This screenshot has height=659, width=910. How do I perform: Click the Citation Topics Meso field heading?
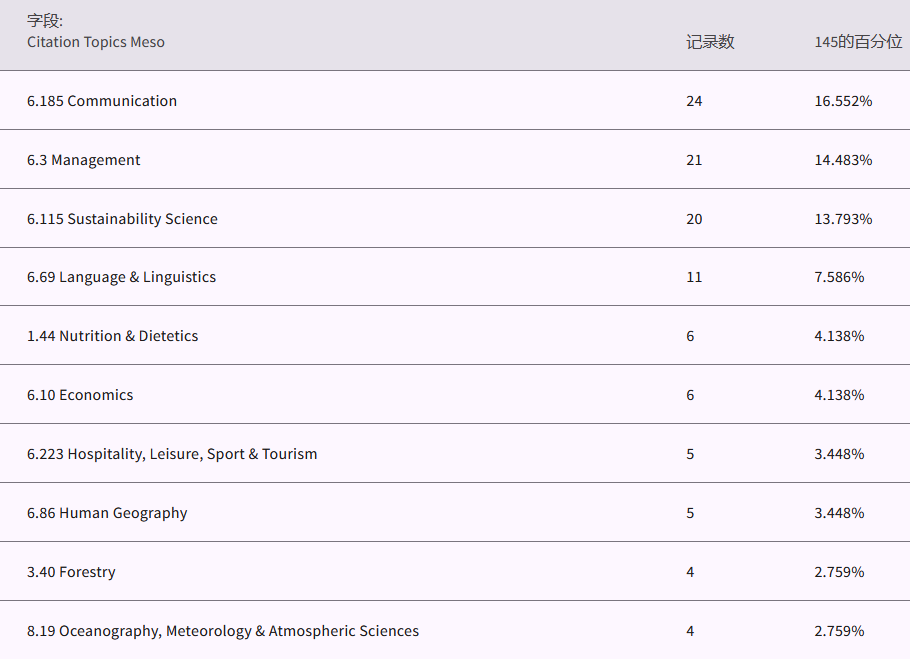click(96, 42)
